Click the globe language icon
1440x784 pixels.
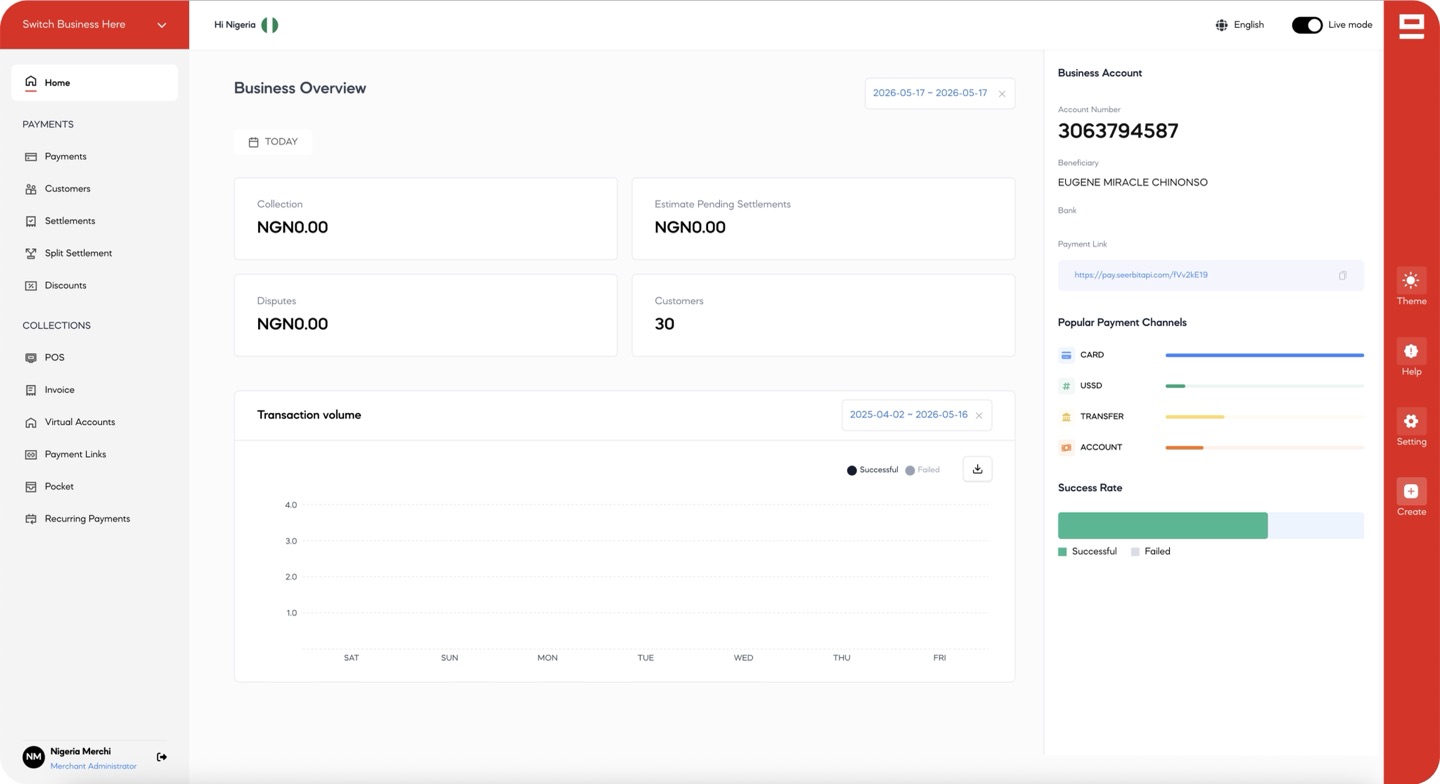pos(1221,25)
